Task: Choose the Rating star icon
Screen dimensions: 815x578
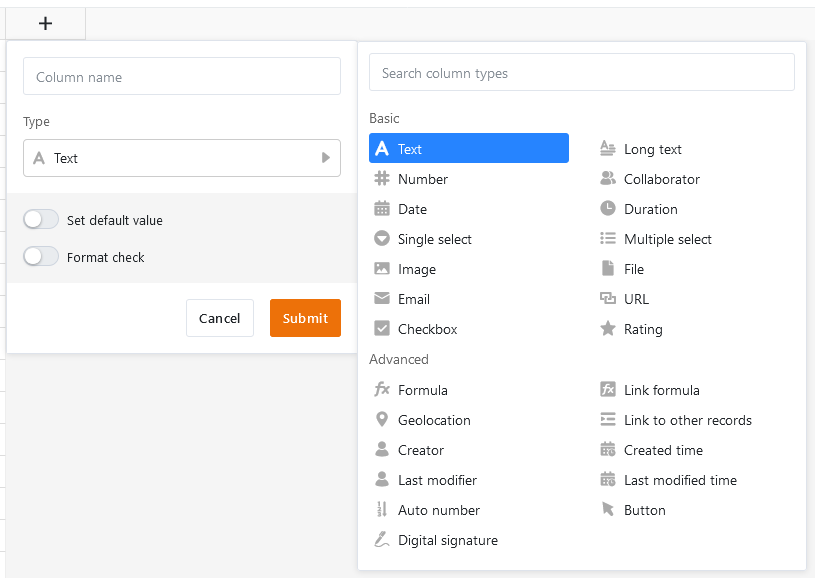Action: 607,329
